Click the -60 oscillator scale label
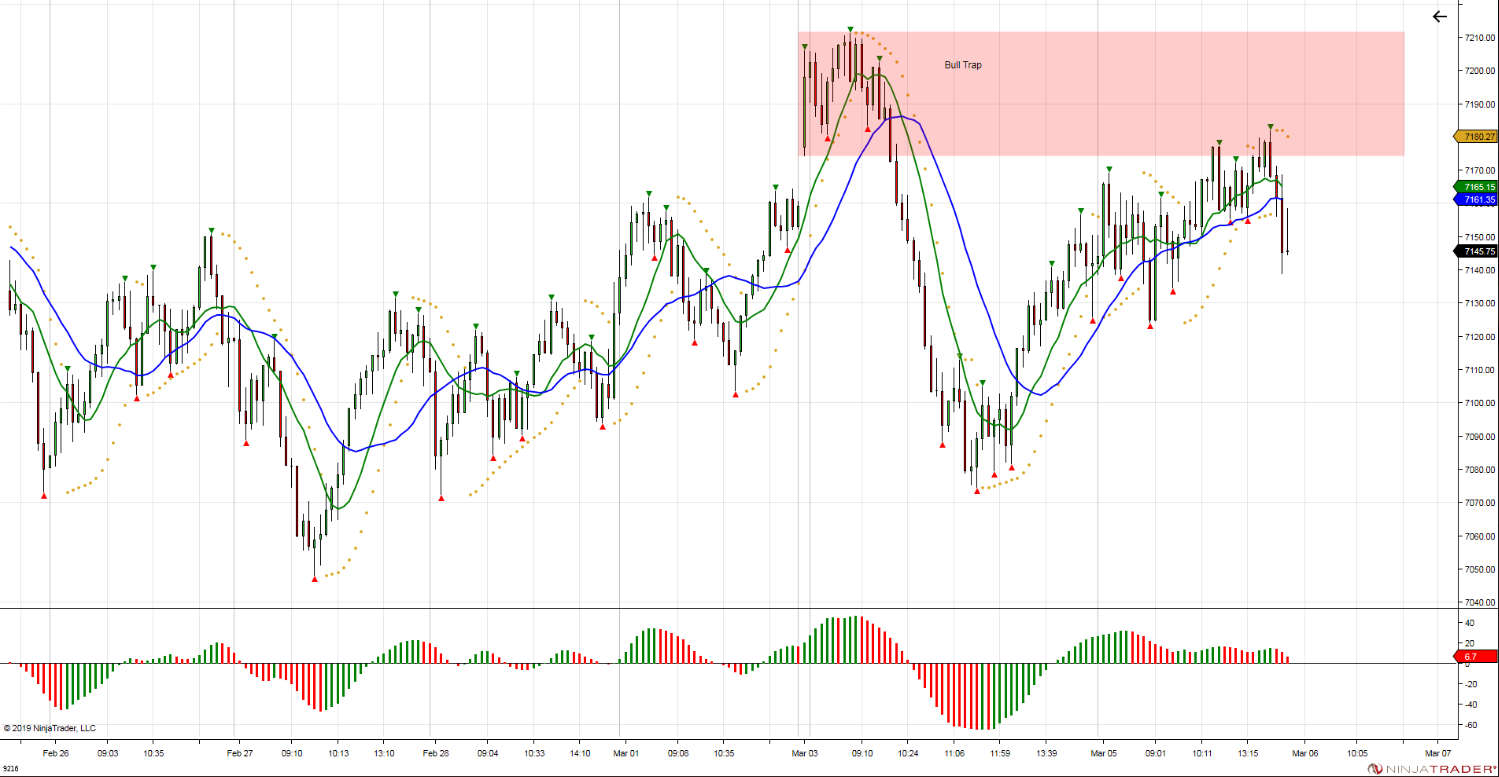Image resolution: width=1499 pixels, height=777 pixels. [x=1471, y=725]
